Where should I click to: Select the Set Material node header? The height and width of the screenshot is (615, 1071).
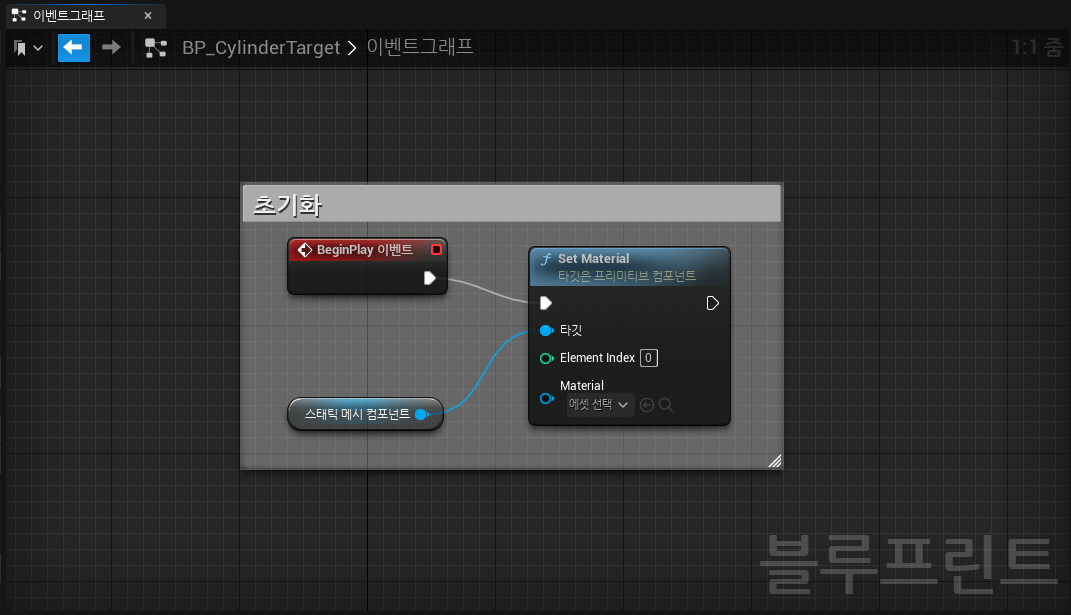[x=630, y=266]
